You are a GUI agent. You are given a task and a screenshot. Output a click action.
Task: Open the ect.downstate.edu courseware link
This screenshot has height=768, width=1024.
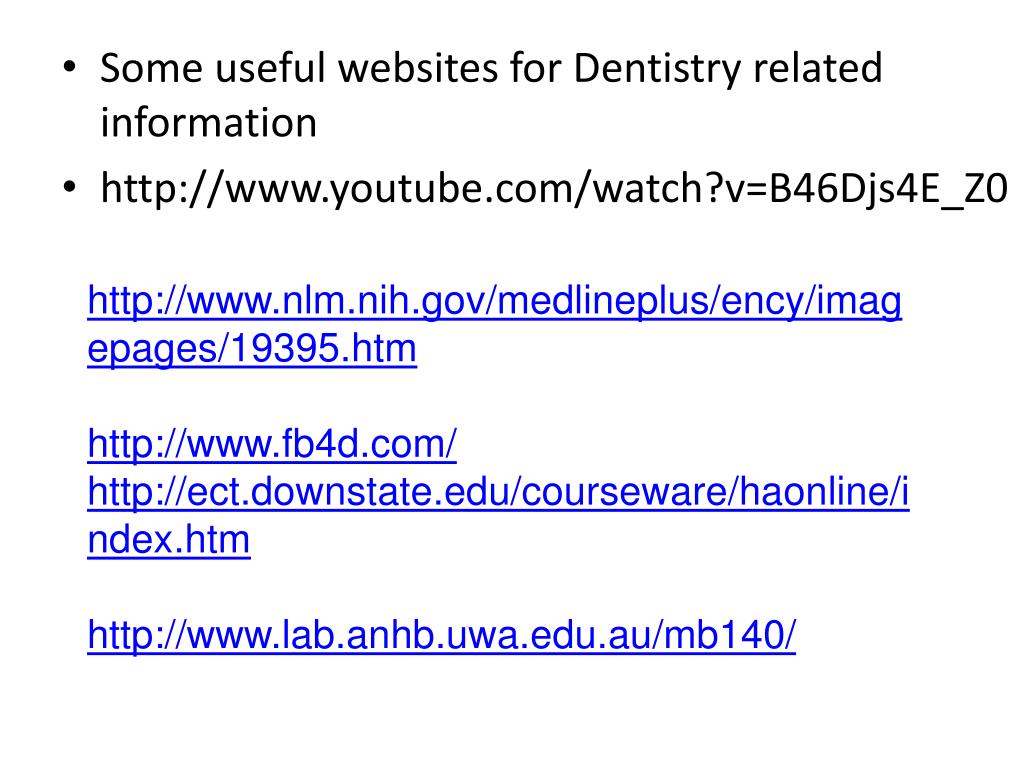(498, 492)
